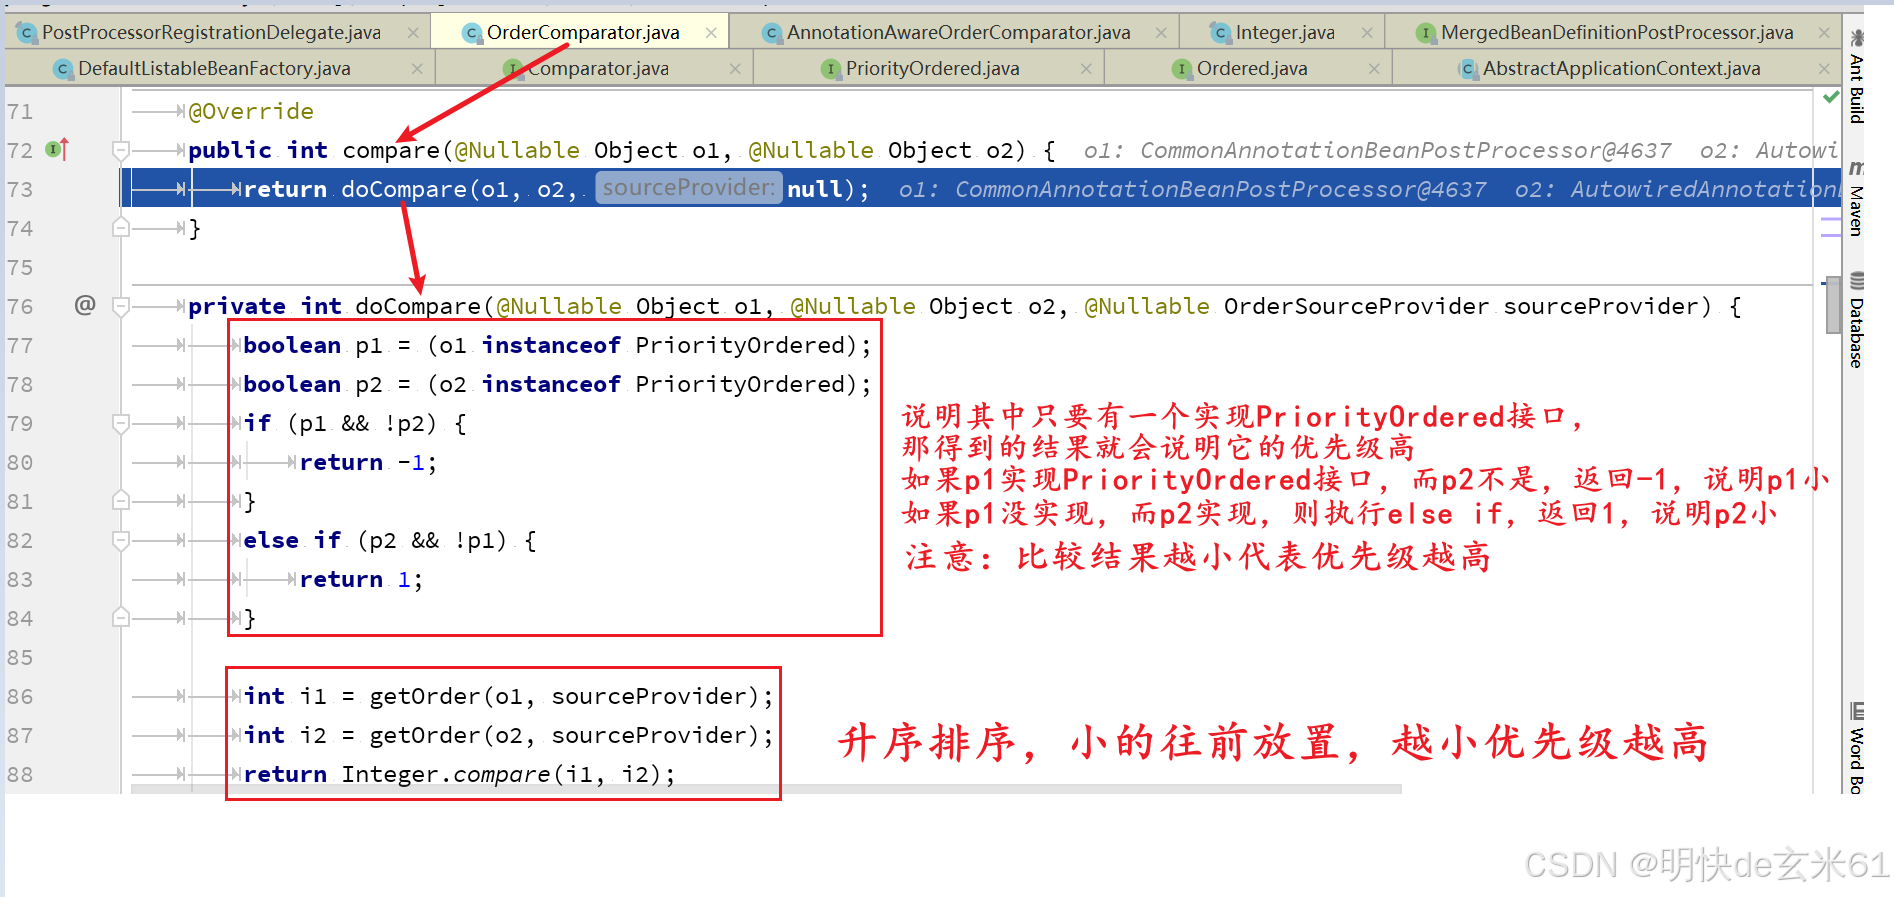Open MergedBeanDefinitionPostProcessor.java tab
The width and height of the screenshot is (1894, 897).
[x=1617, y=32]
